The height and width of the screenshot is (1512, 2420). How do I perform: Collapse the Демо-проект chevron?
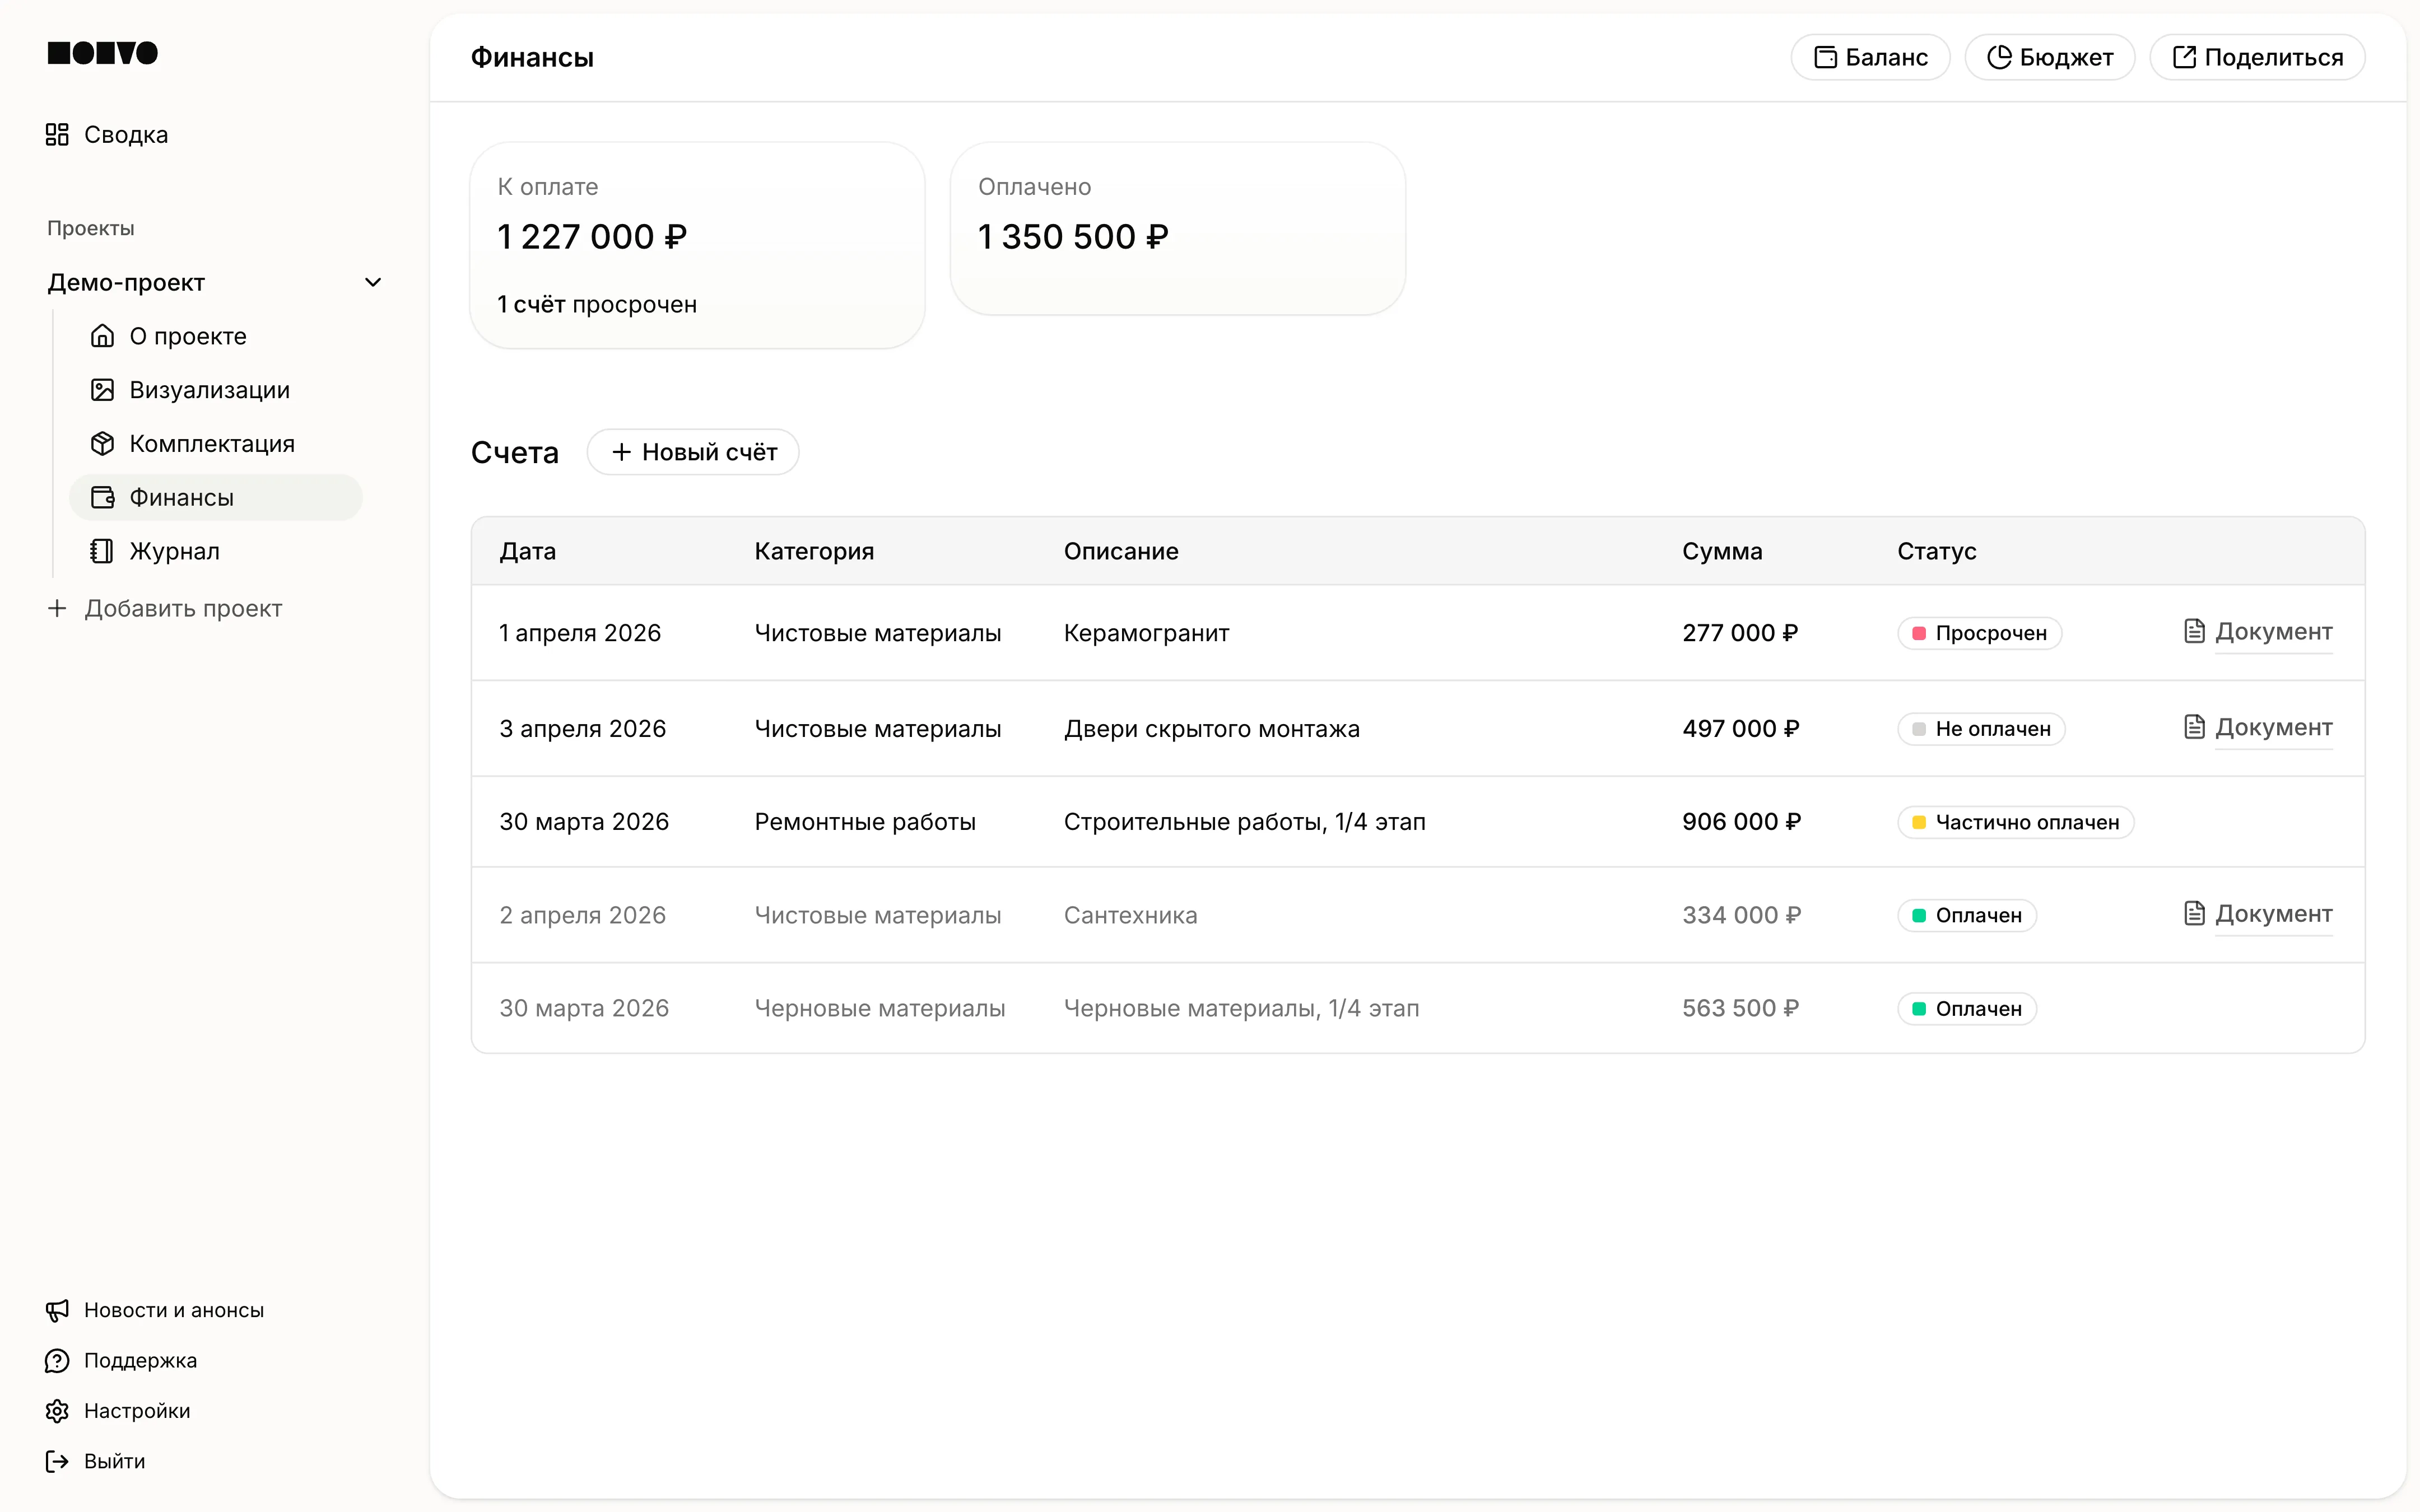373,283
